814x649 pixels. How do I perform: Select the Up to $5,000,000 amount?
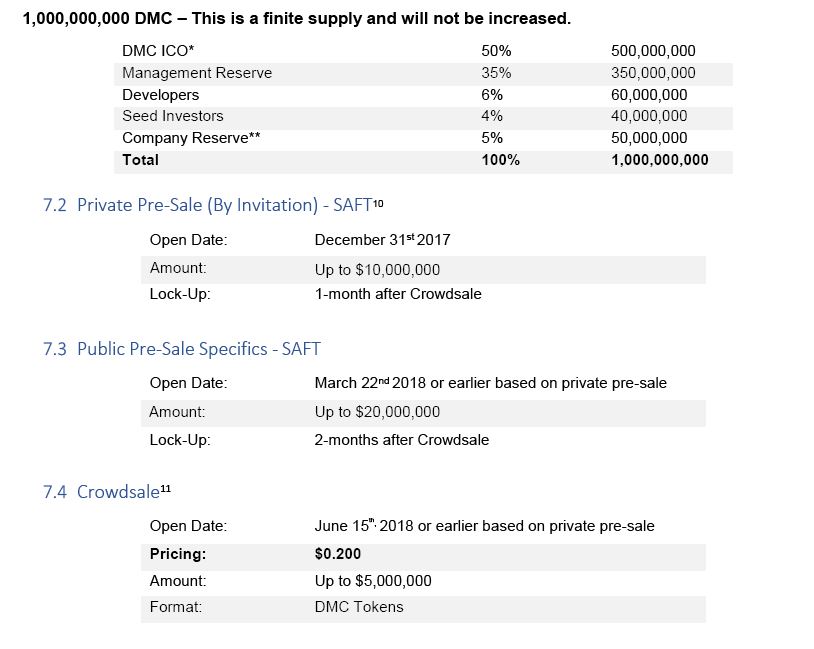(373, 580)
